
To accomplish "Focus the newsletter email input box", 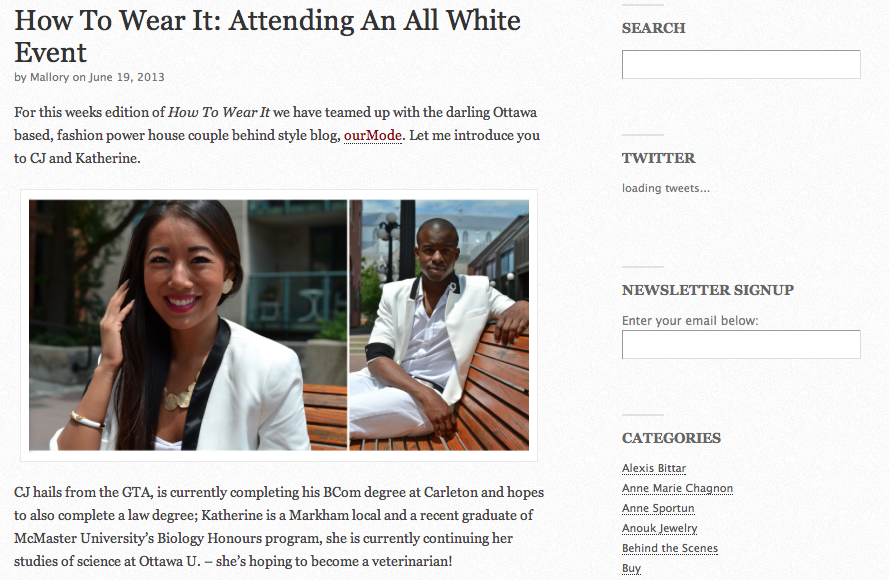I will [x=741, y=345].
